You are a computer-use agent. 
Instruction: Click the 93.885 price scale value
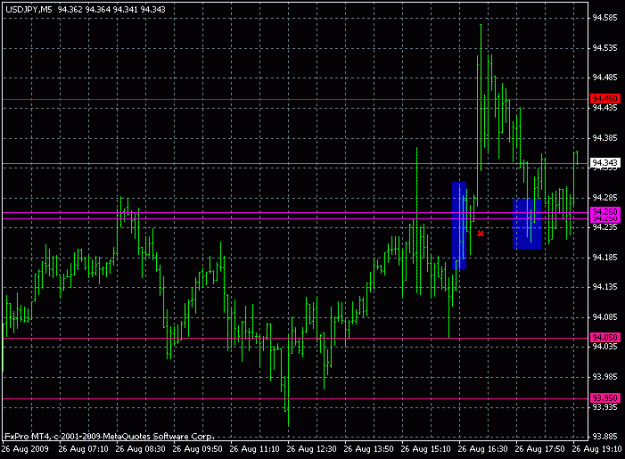click(605, 436)
